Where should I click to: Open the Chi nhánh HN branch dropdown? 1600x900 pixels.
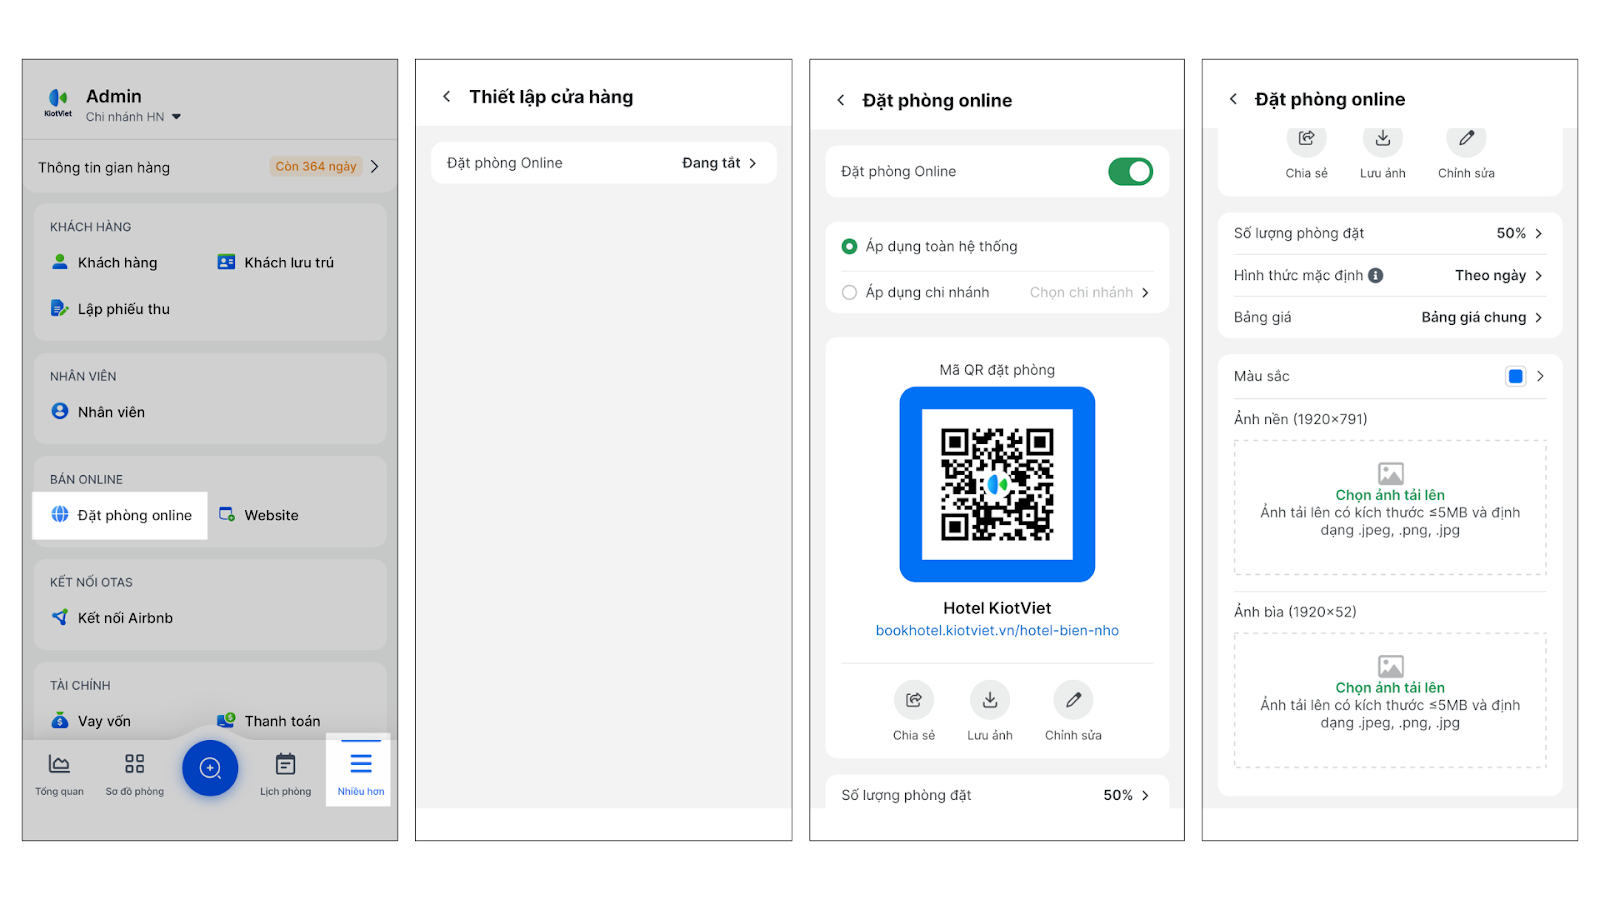point(133,117)
